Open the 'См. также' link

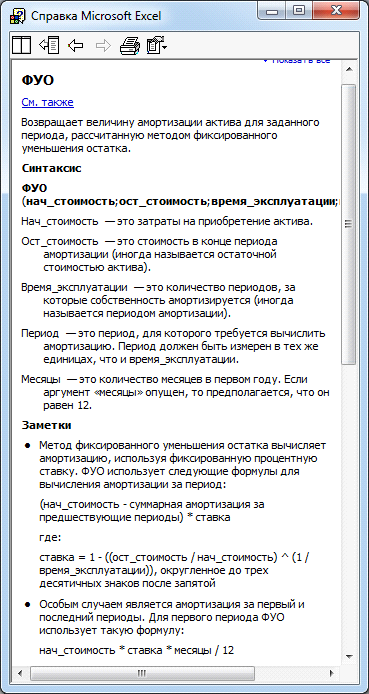point(47,103)
